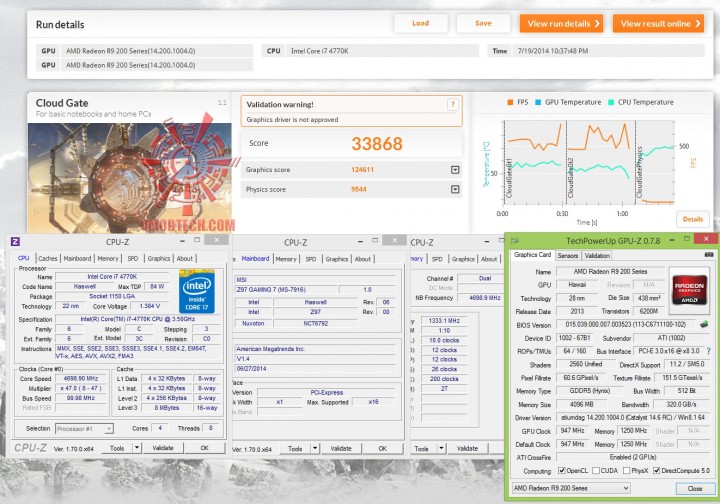Click GPU-Z title bar app icon

click(514, 241)
